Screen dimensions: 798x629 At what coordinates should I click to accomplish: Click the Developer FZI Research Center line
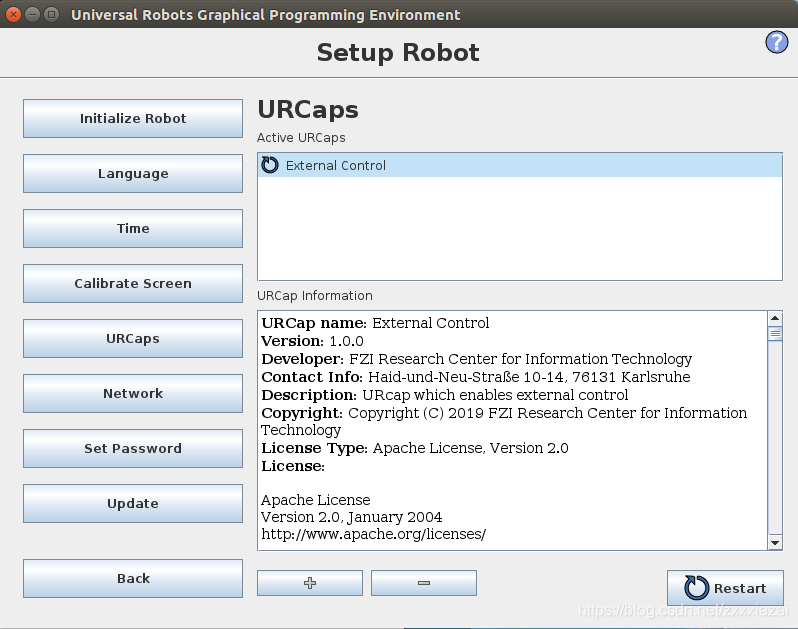click(x=476, y=359)
